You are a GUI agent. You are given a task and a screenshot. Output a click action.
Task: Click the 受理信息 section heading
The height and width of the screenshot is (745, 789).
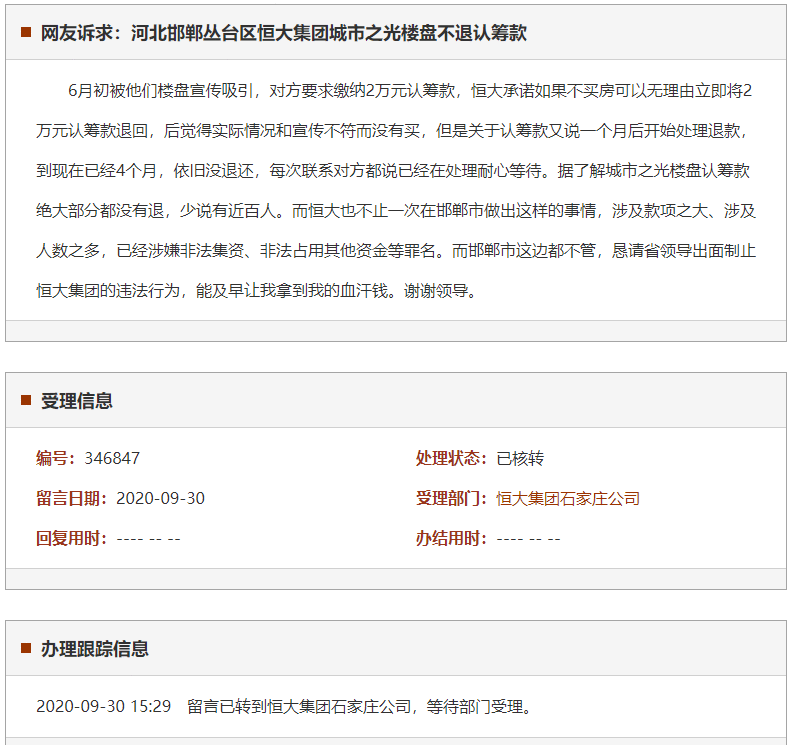pyautogui.click(x=76, y=401)
